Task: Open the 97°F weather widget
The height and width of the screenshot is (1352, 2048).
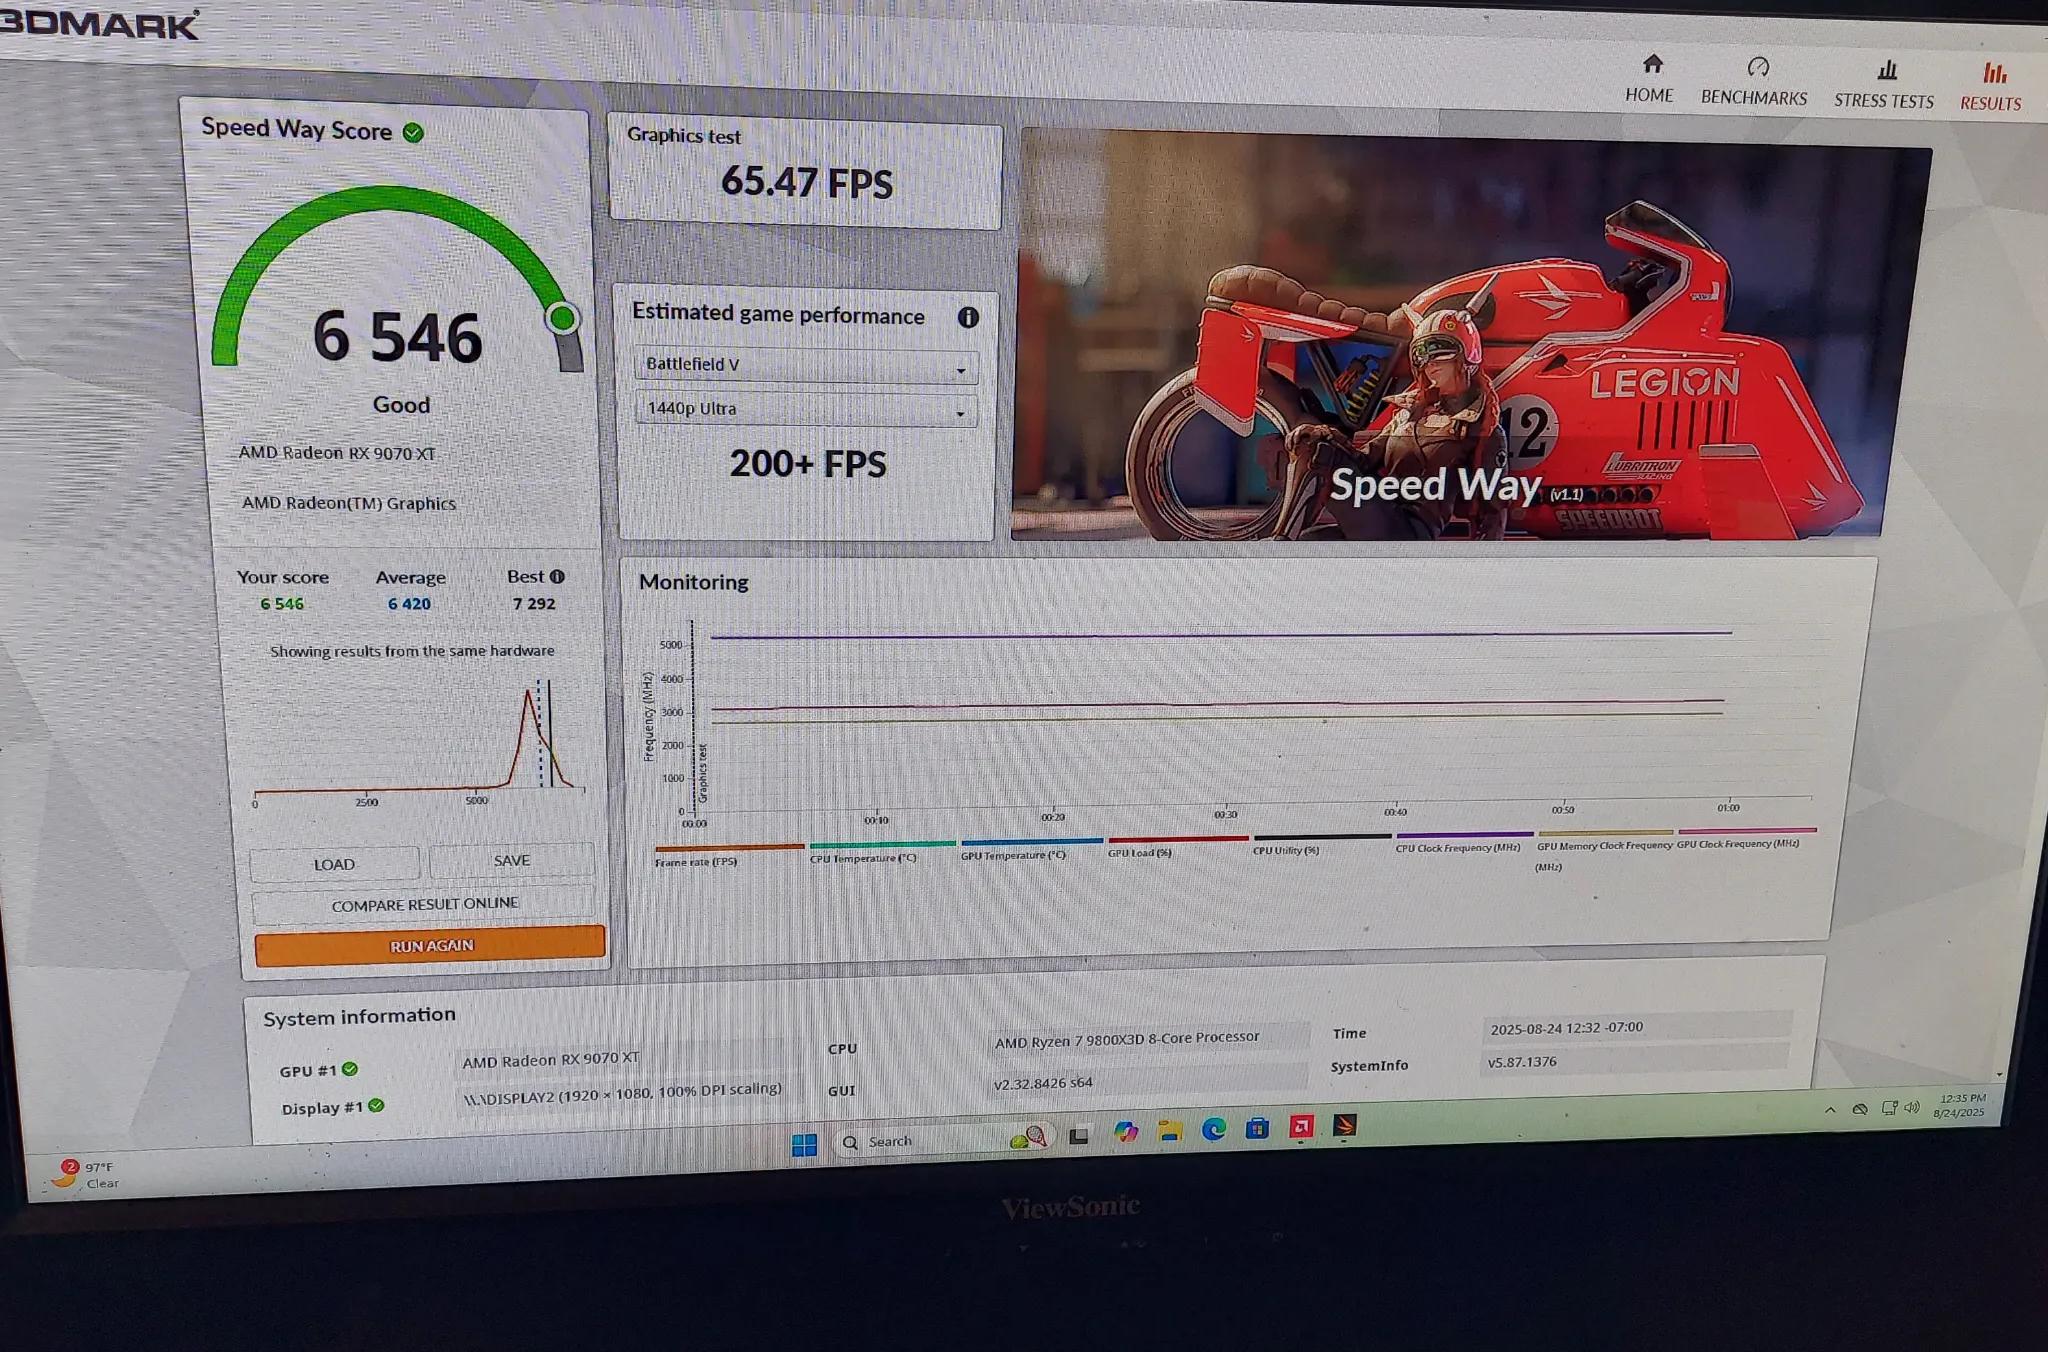Action: pyautogui.click(x=88, y=1174)
